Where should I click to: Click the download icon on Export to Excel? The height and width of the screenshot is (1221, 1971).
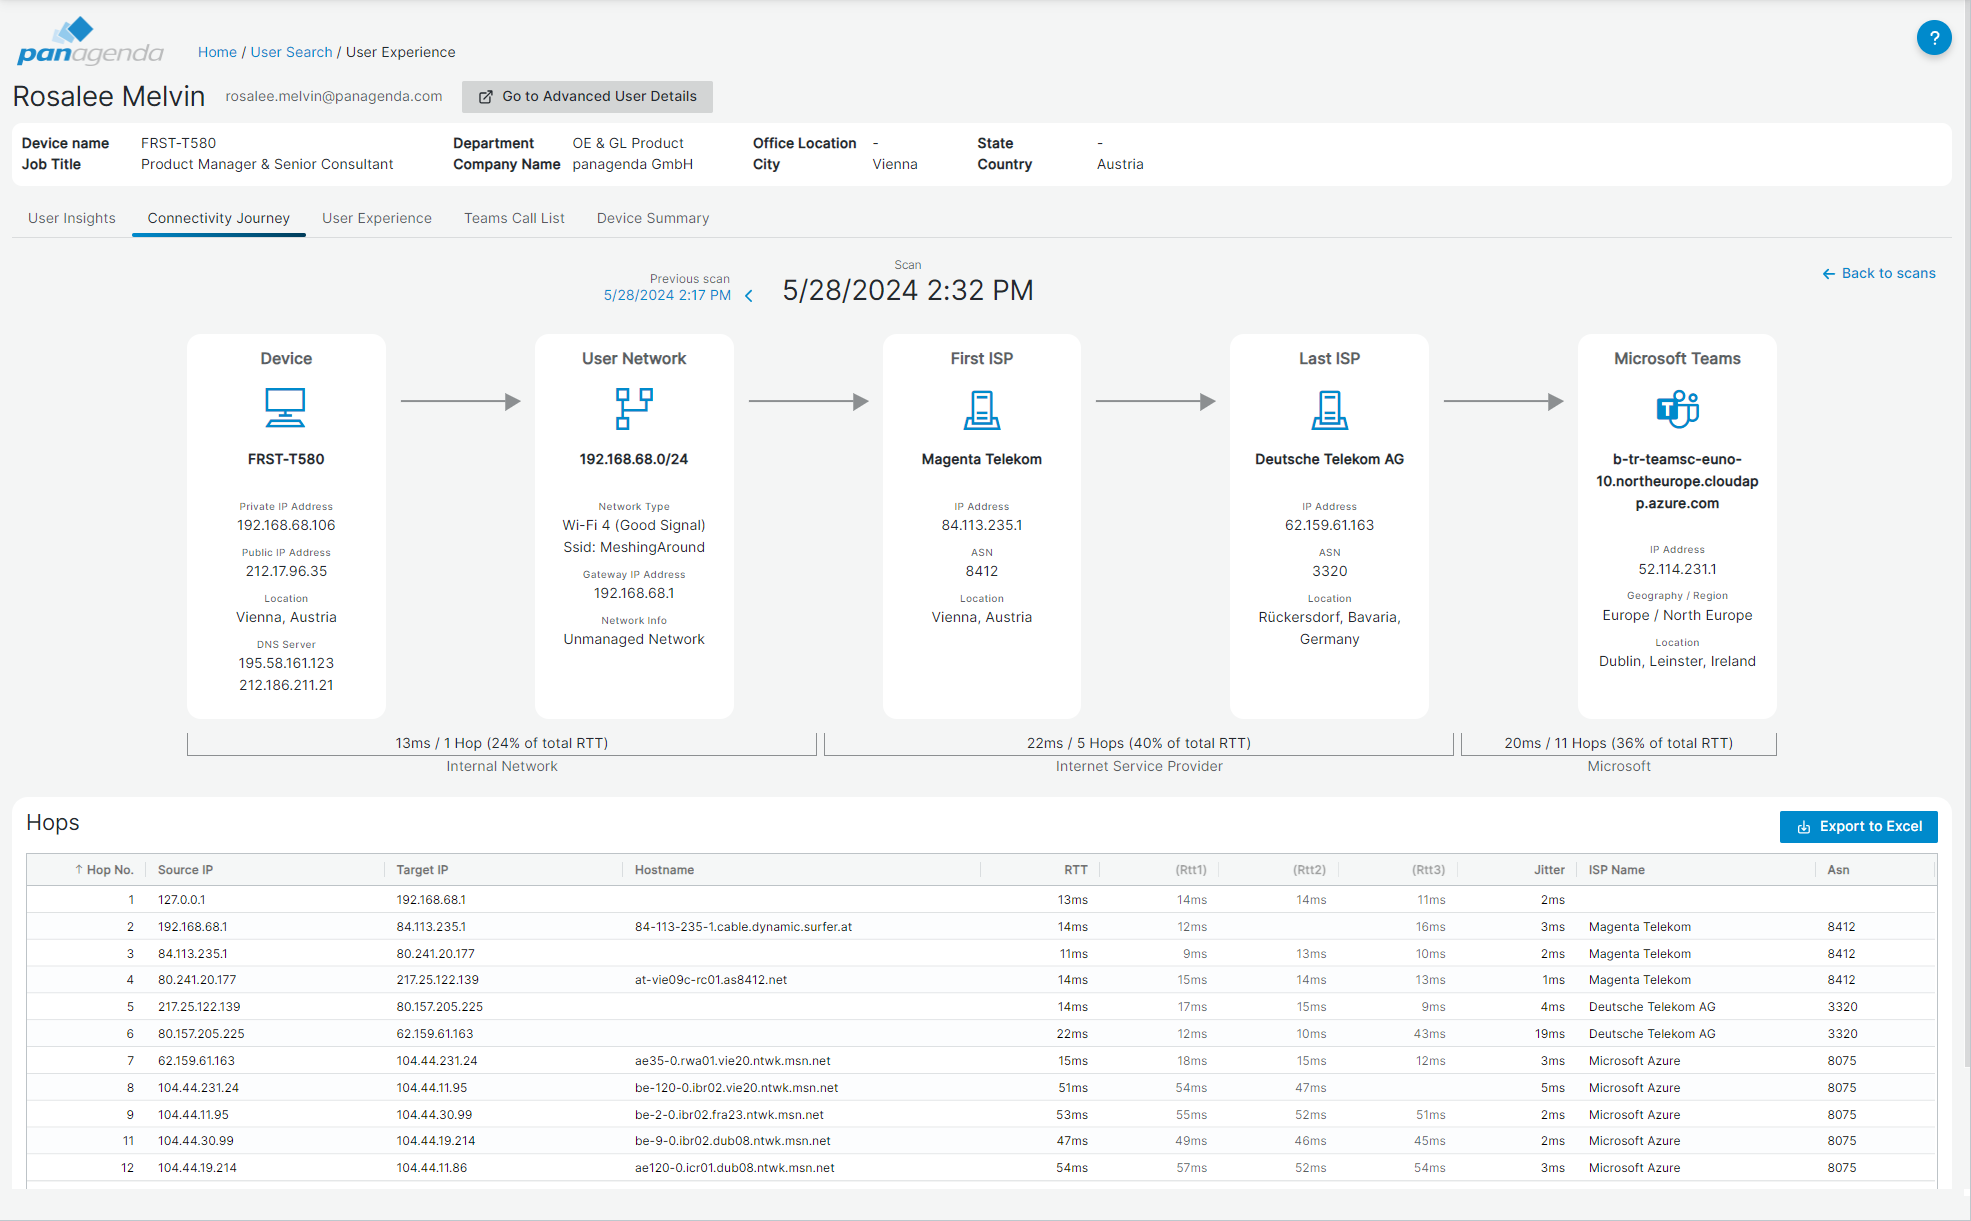pos(1804,827)
